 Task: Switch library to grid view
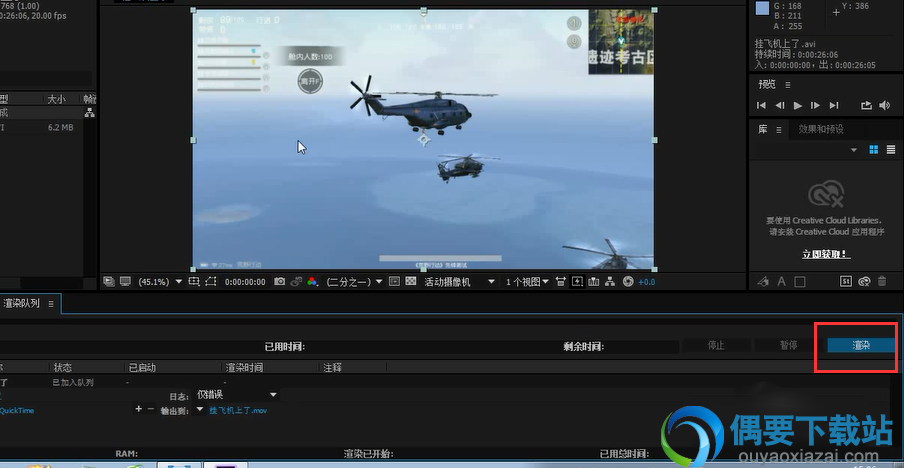[873, 150]
